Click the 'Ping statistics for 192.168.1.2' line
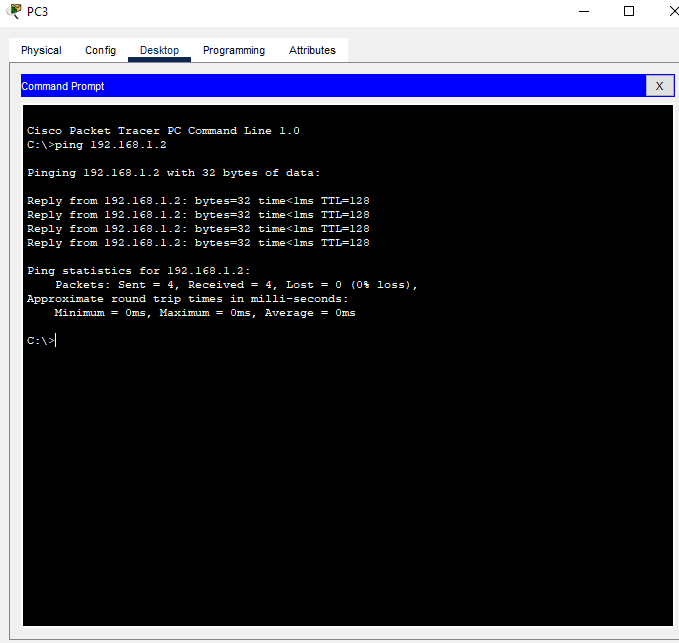 [138, 271]
